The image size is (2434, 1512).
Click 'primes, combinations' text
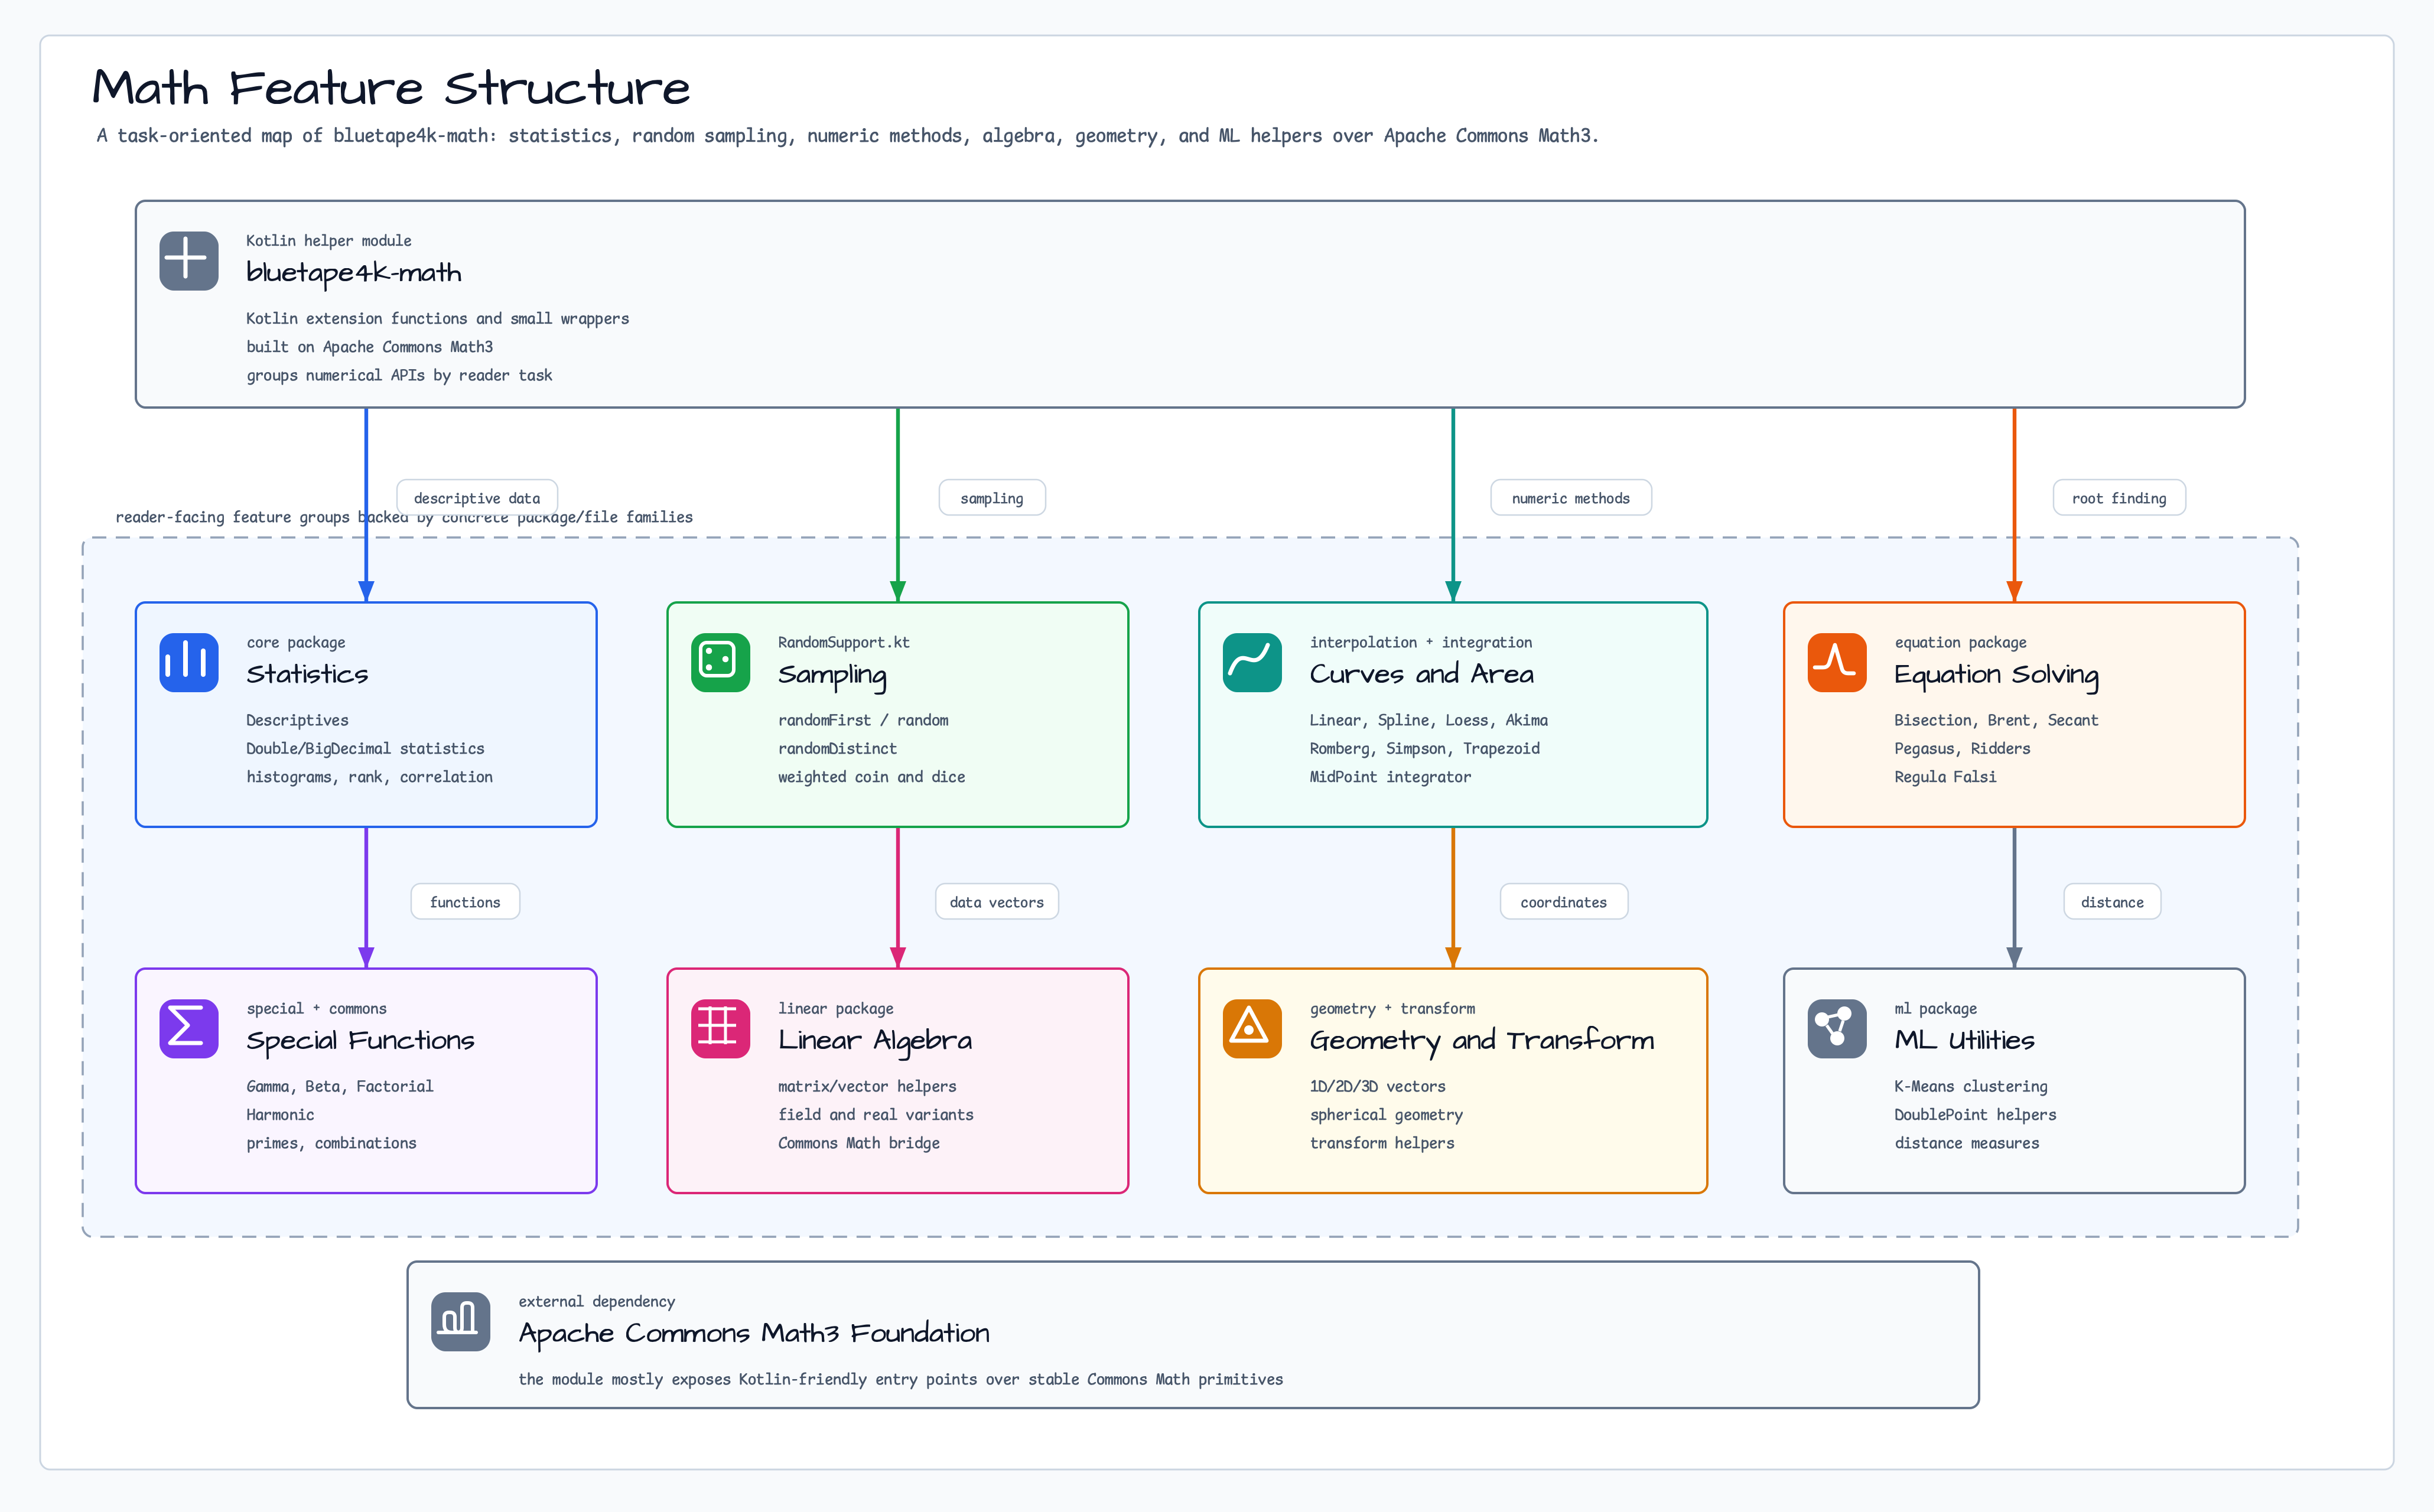coord(331,1143)
